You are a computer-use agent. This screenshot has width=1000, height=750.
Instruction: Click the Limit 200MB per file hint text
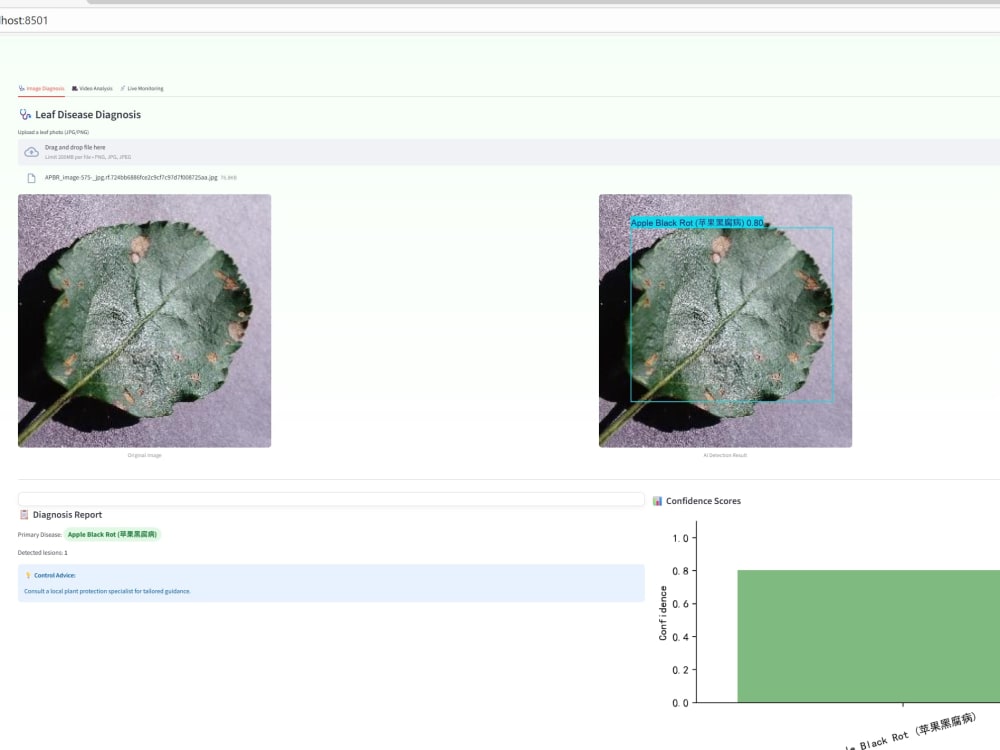pyautogui.click(x=88, y=157)
